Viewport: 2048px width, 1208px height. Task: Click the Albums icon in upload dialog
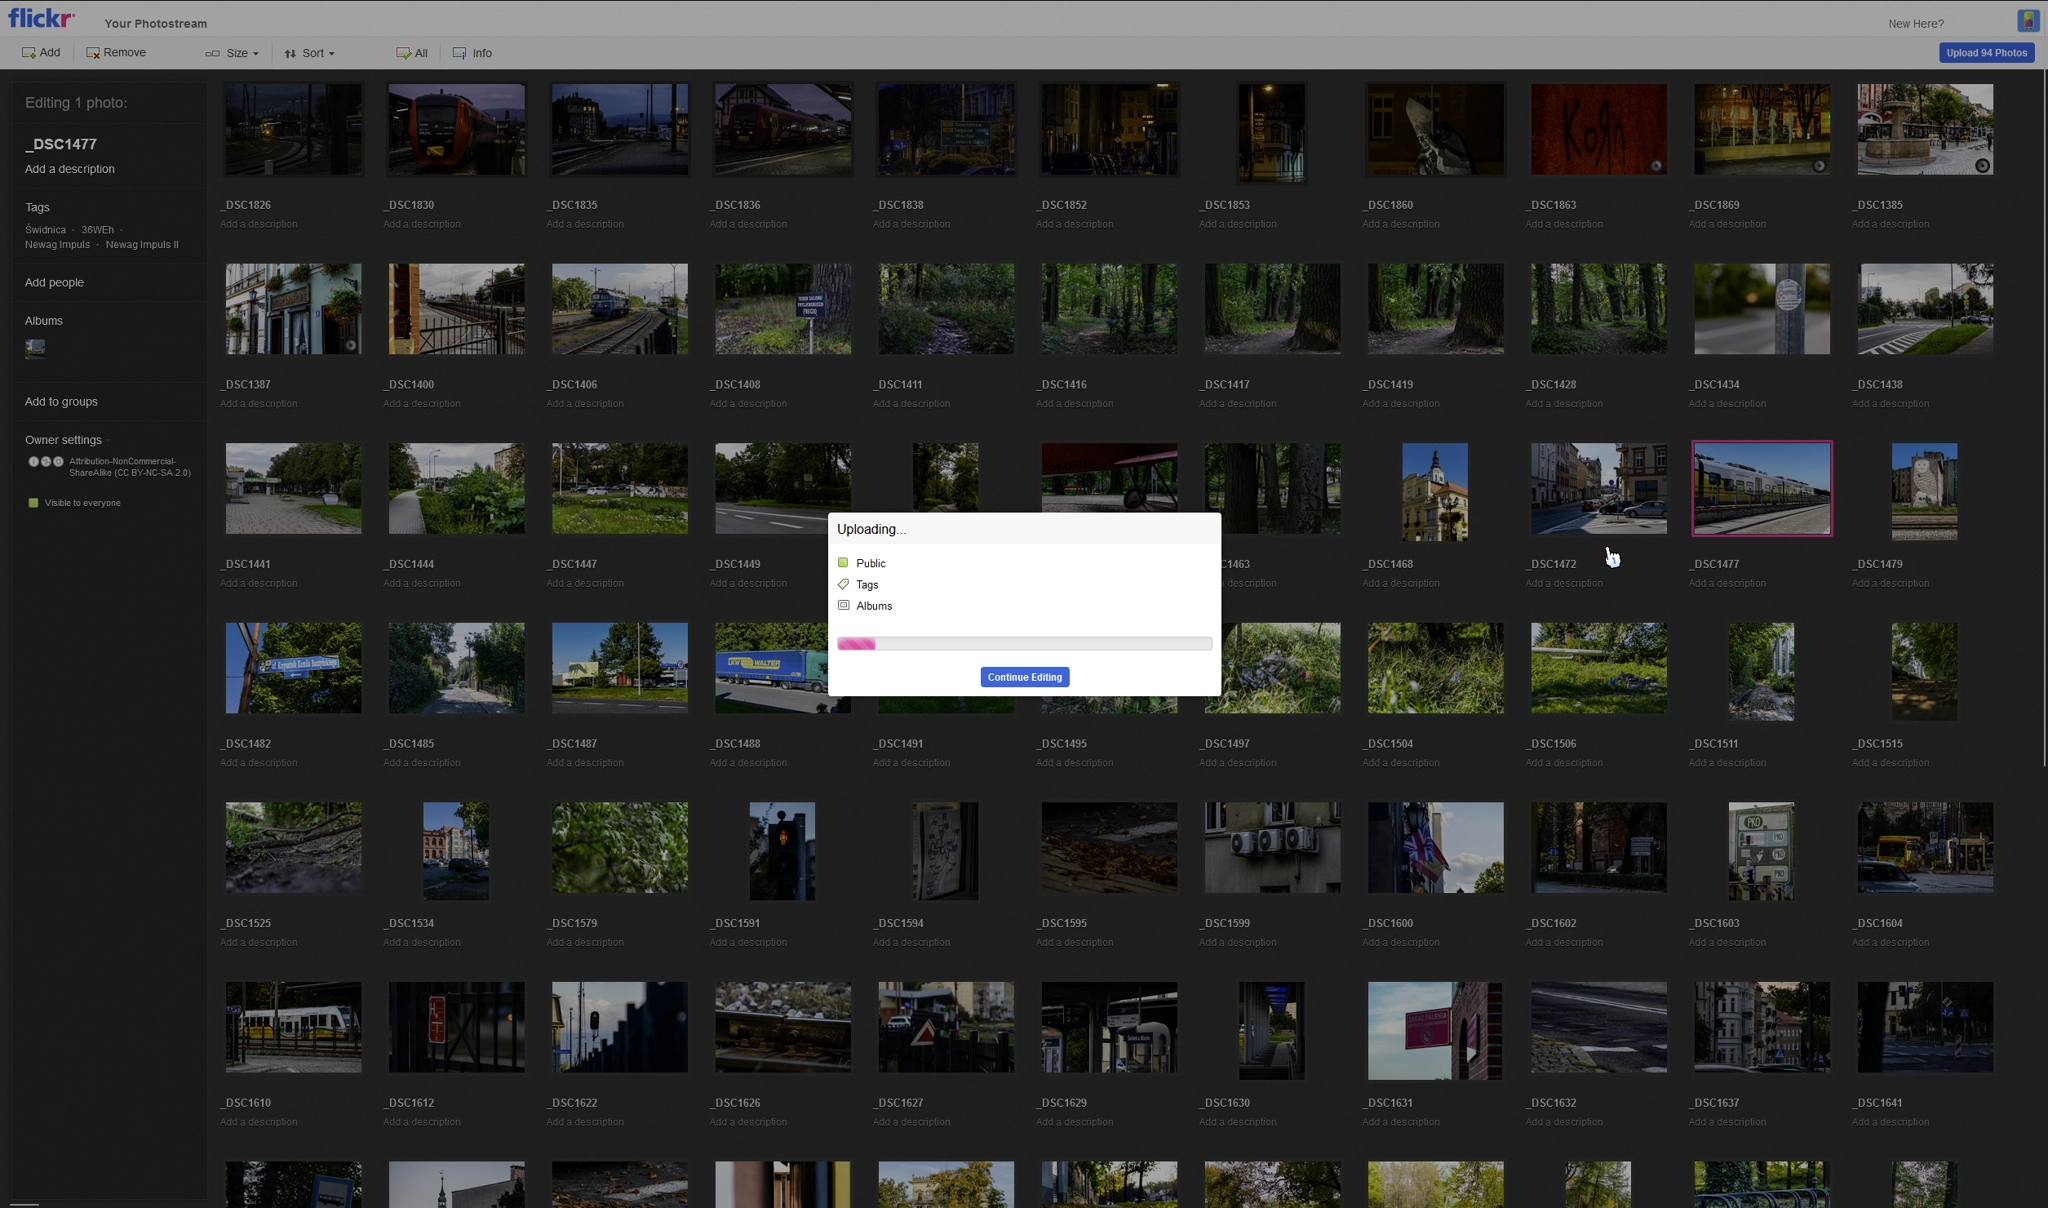[x=843, y=605]
